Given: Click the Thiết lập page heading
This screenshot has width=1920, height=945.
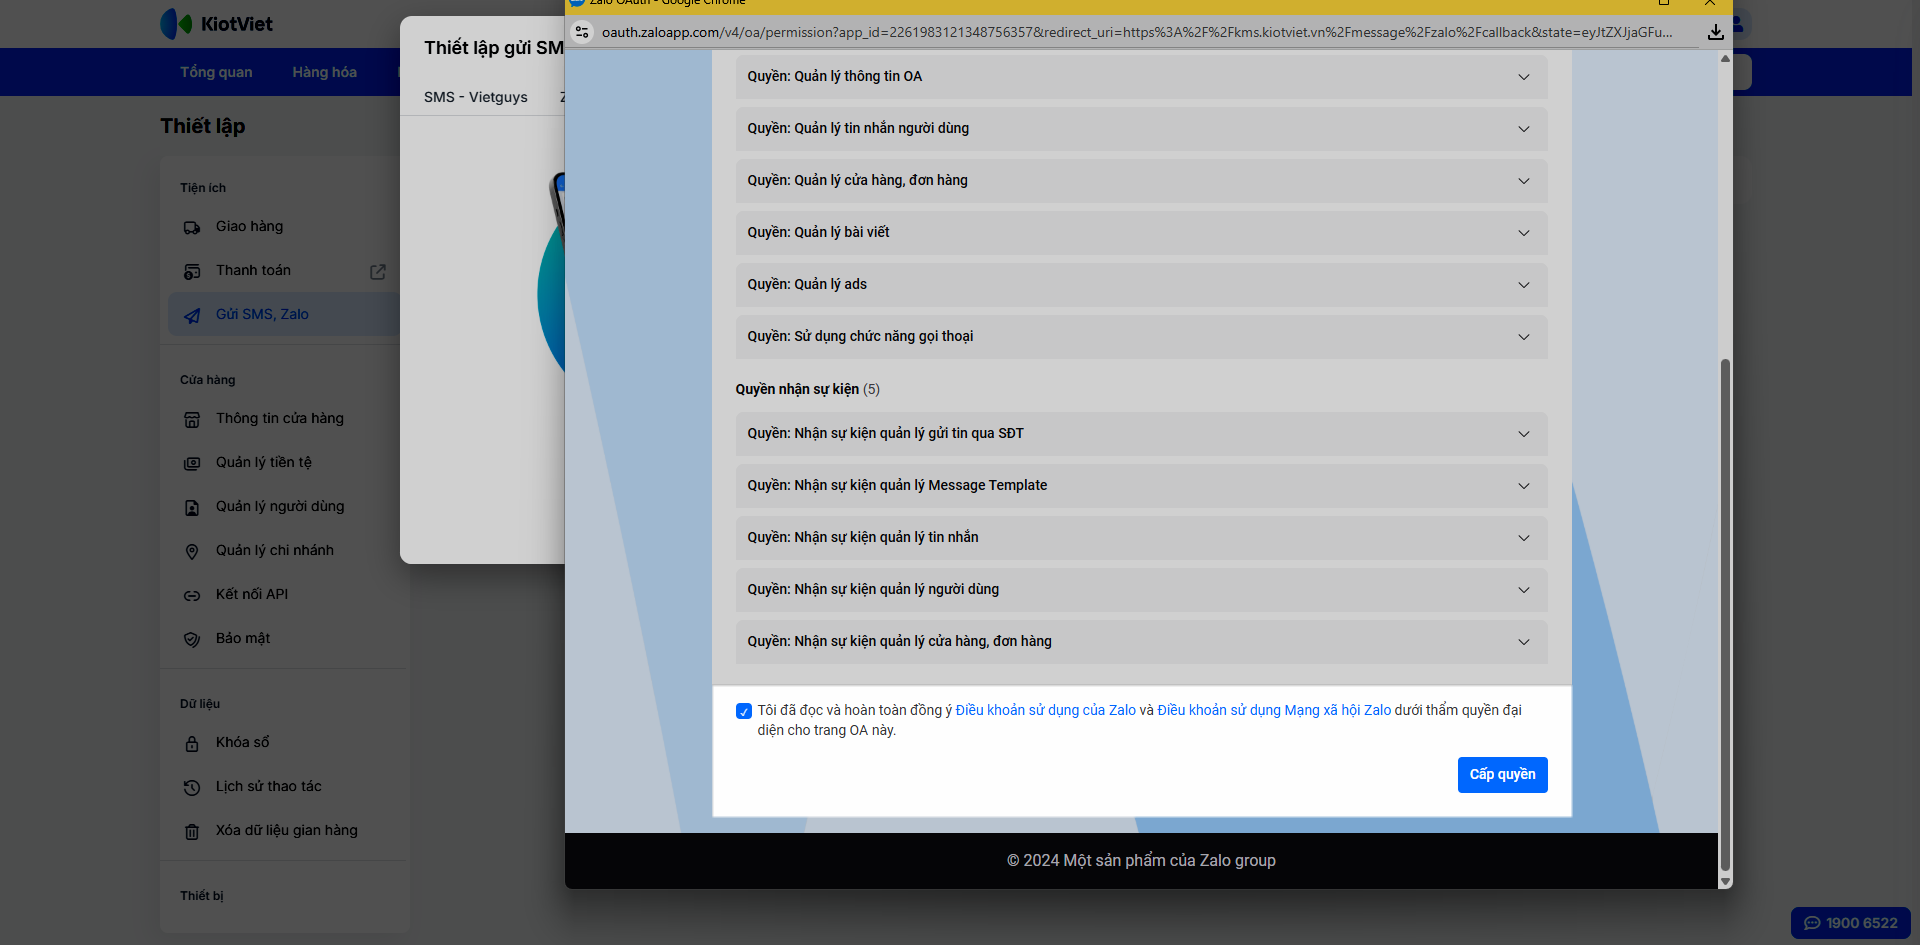Looking at the screenshot, I should pyautogui.click(x=202, y=126).
